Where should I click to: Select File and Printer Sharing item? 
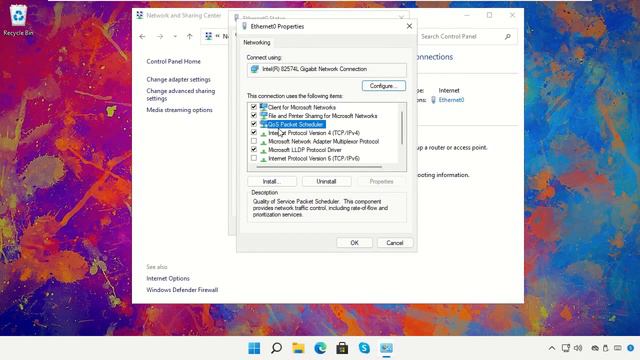(322, 116)
